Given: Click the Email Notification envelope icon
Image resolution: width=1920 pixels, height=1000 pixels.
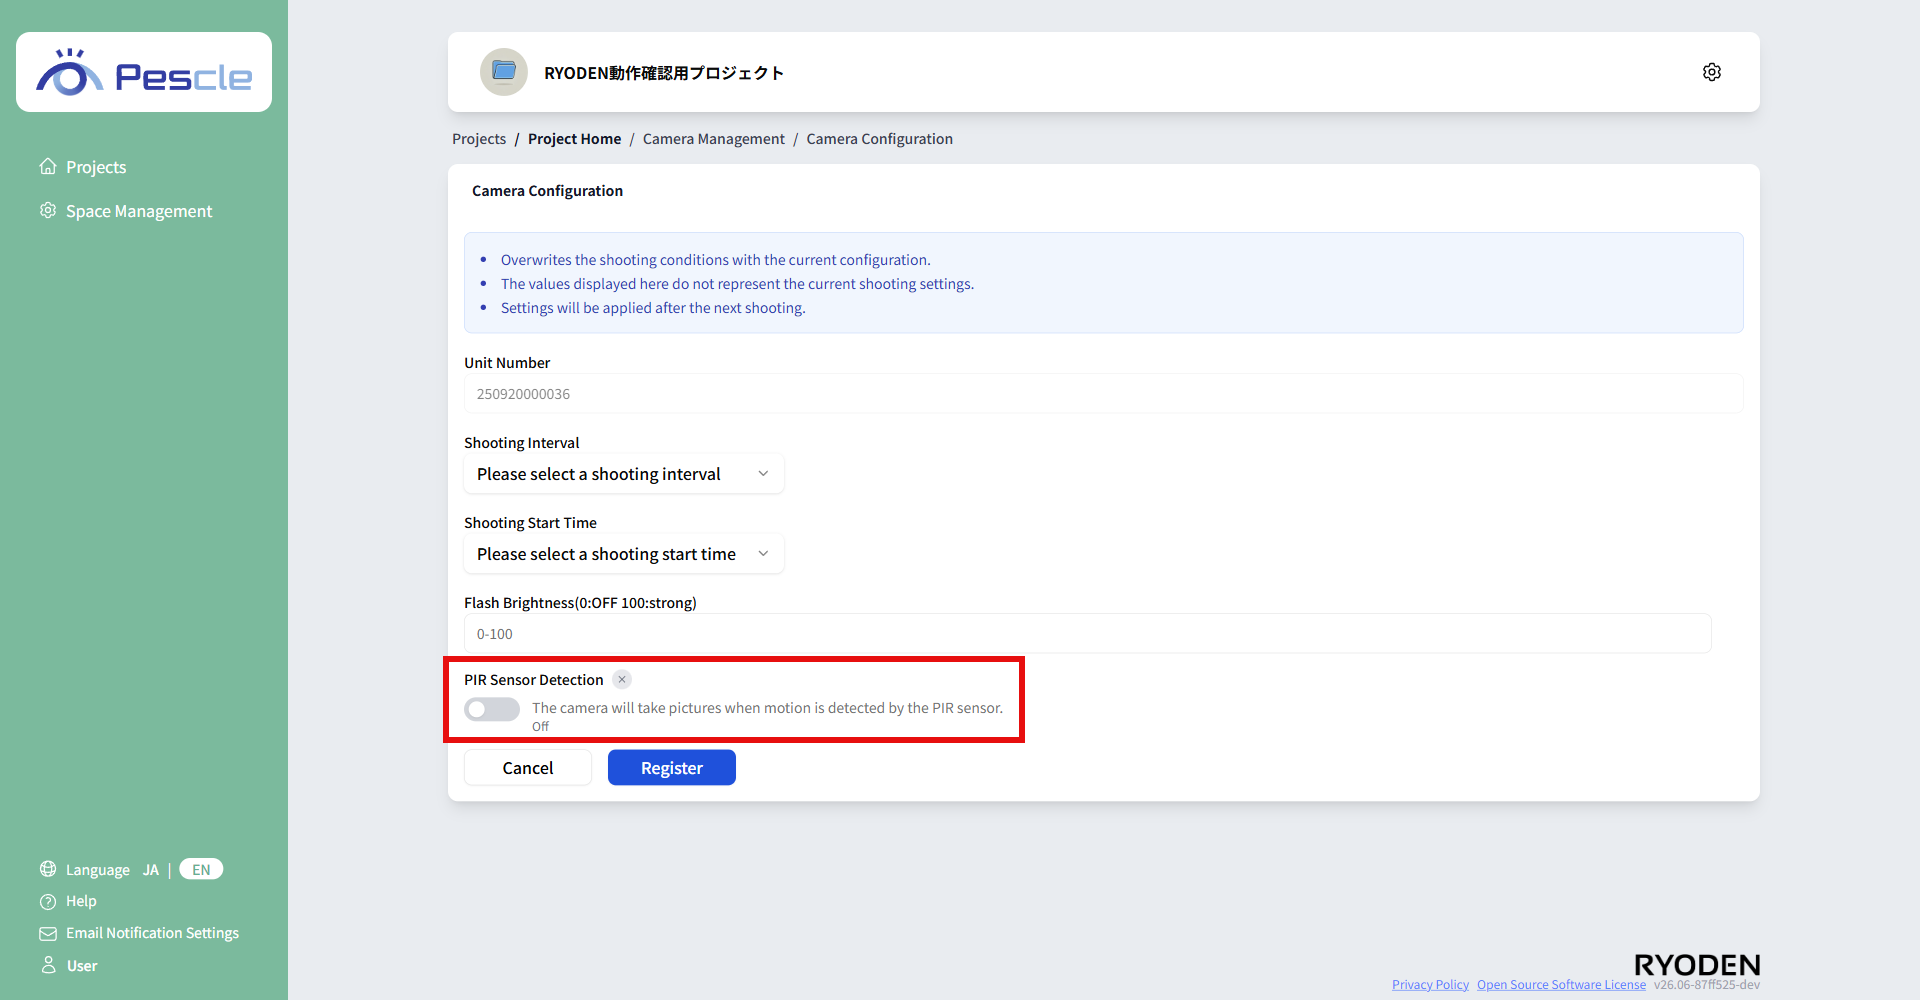Looking at the screenshot, I should click(x=48, y=933).
